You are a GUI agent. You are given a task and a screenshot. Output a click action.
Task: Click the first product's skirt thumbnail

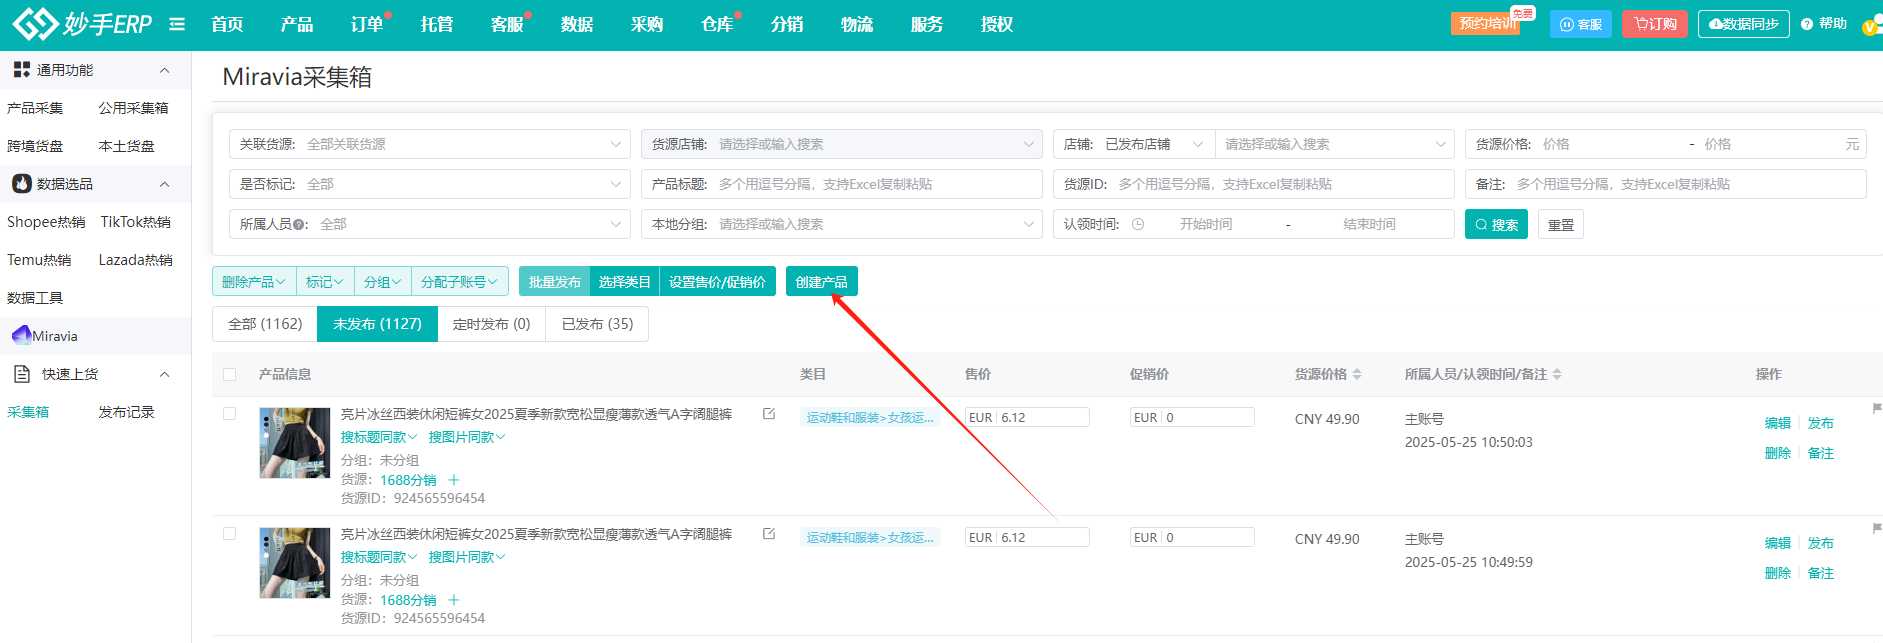coord(294,443)
